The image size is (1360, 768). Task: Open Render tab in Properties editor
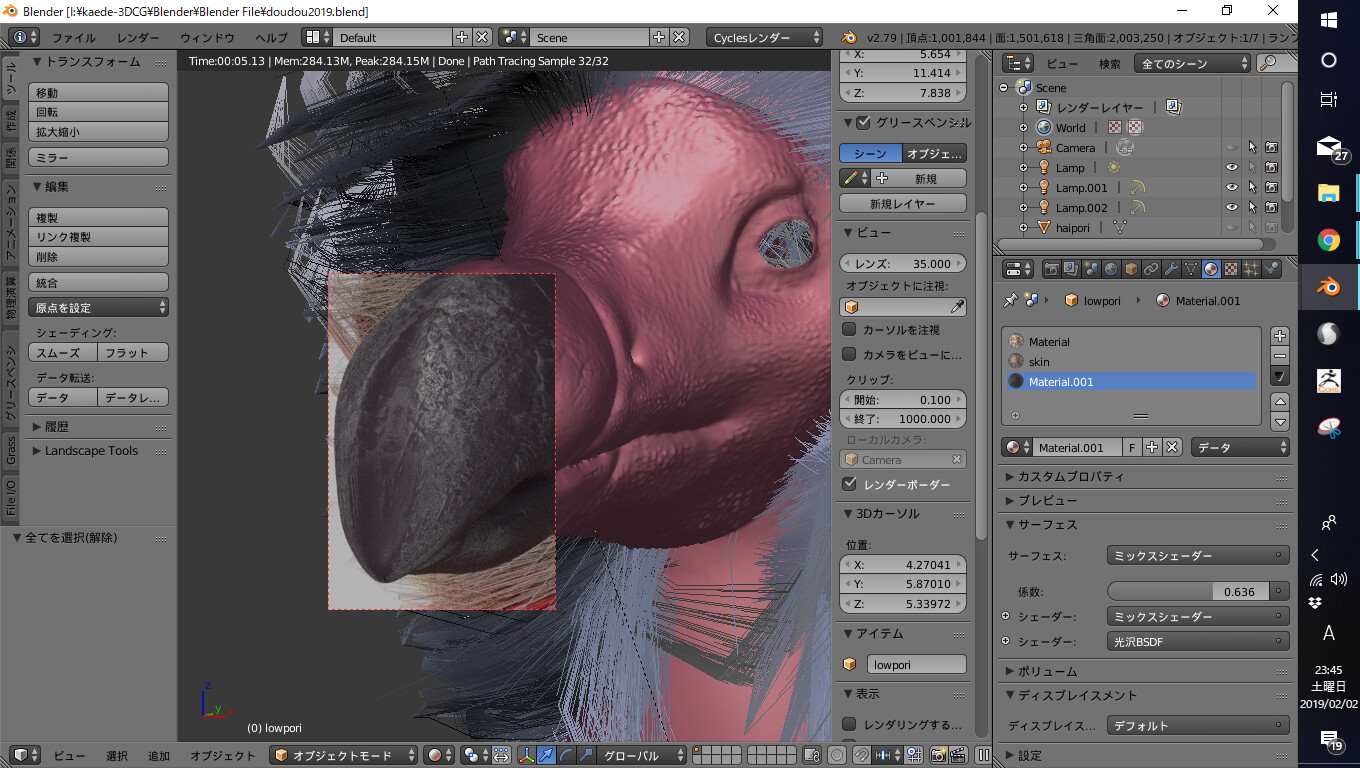1052,269
